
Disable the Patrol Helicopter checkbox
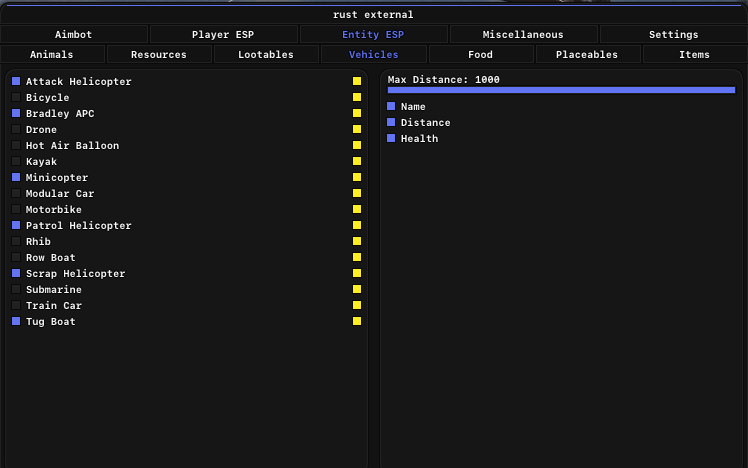click(x=16, y=225)
